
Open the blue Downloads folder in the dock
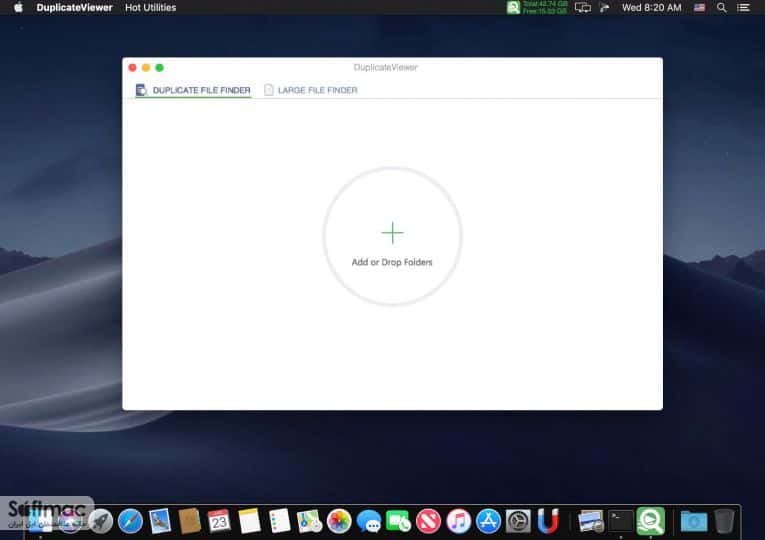(694, 521)
